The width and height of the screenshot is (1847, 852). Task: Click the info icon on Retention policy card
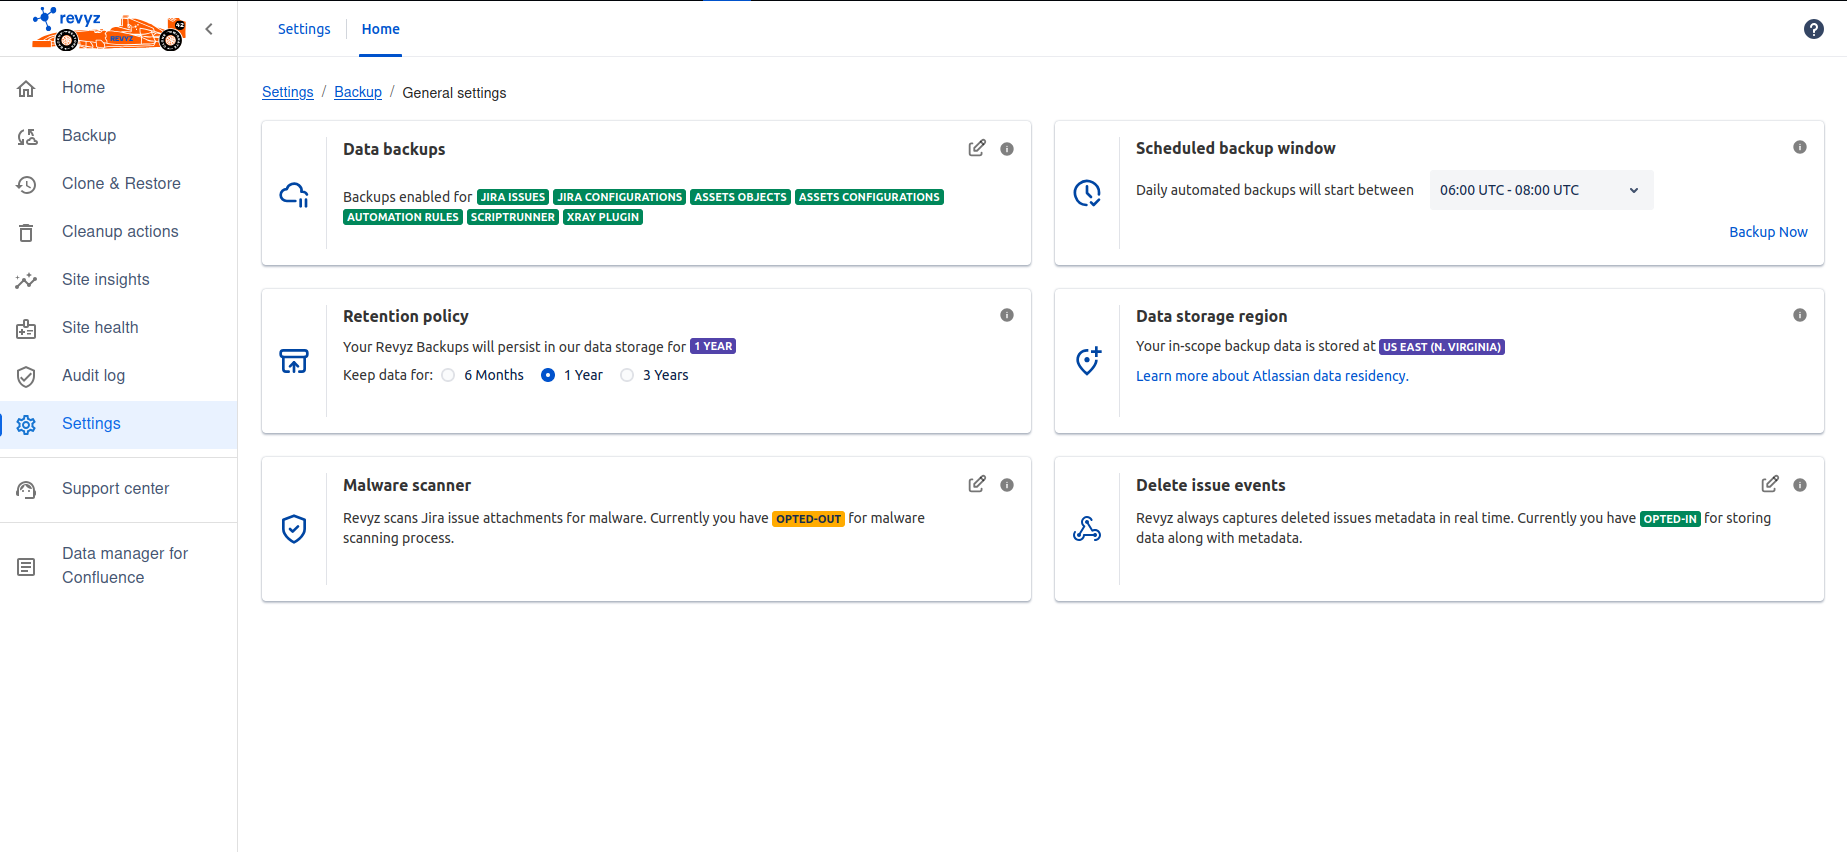pyautogui.click(x=1006, y=315)
